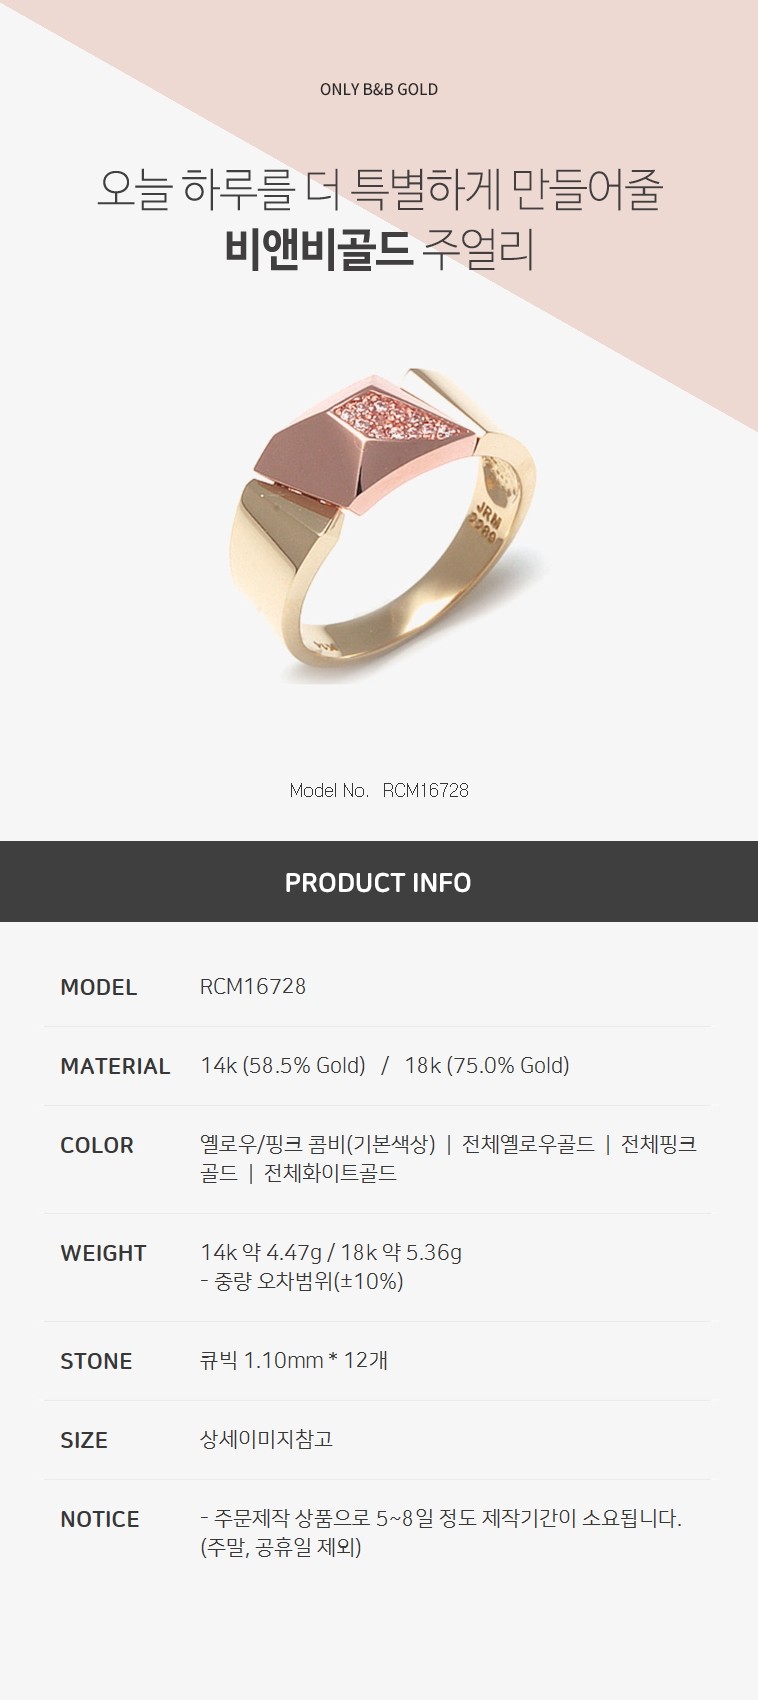Click the NOTICE row label

coord(100,1519)
